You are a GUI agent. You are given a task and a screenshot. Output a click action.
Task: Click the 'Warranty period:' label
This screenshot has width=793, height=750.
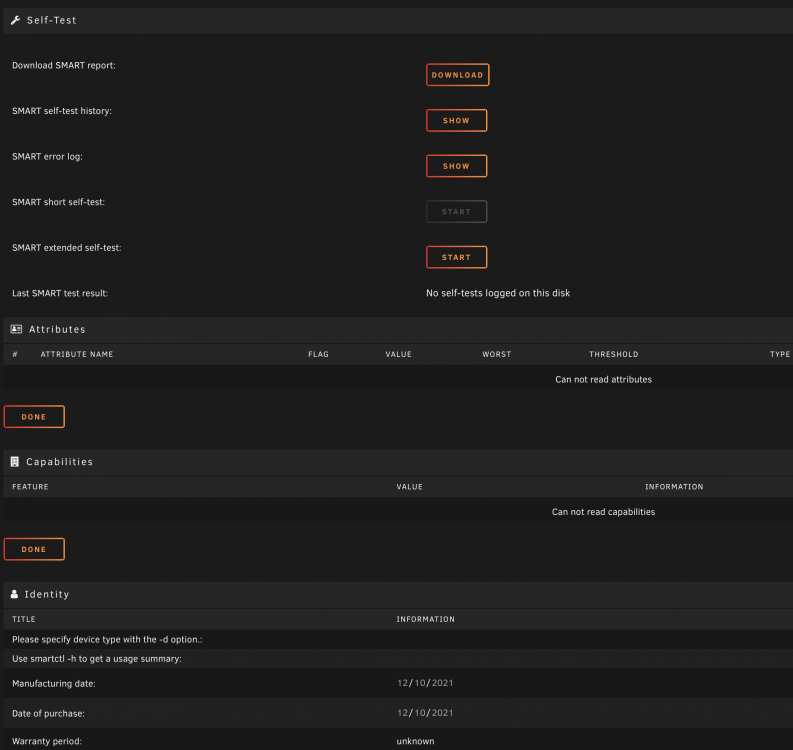coord(47,741)
